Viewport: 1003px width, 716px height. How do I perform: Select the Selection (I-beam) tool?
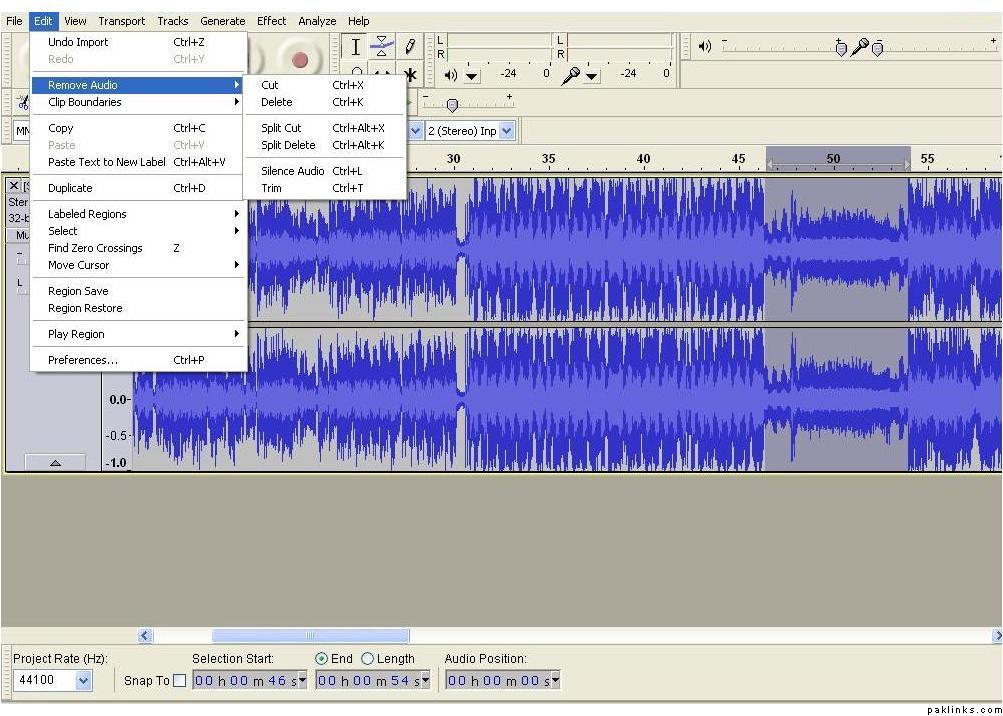(355, 47)
